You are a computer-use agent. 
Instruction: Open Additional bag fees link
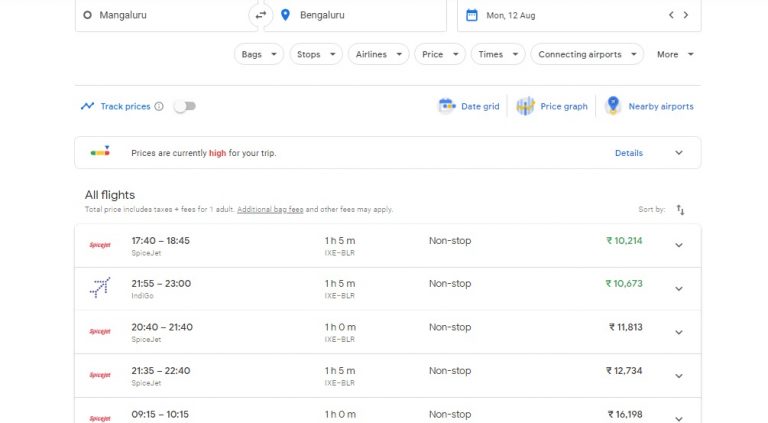click(270, 209)
